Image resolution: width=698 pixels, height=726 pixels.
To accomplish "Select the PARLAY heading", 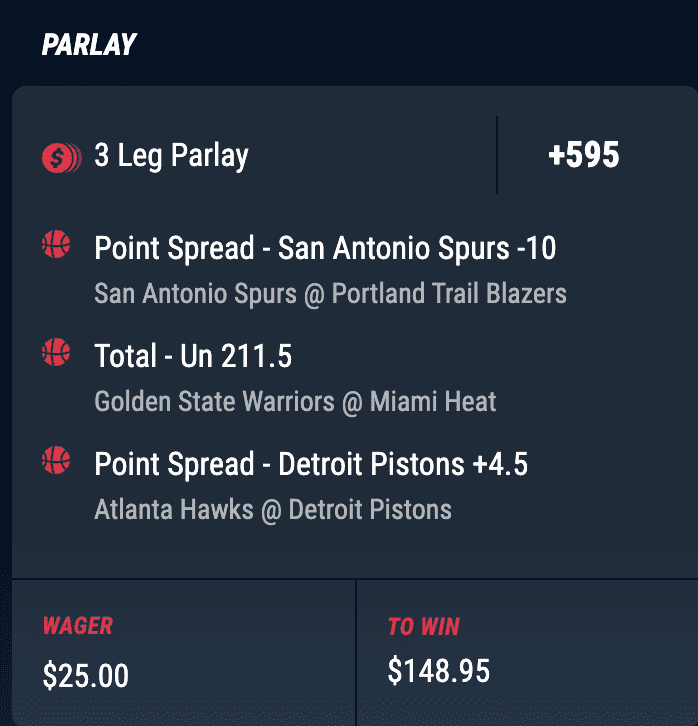I will [x=89, y=44].
